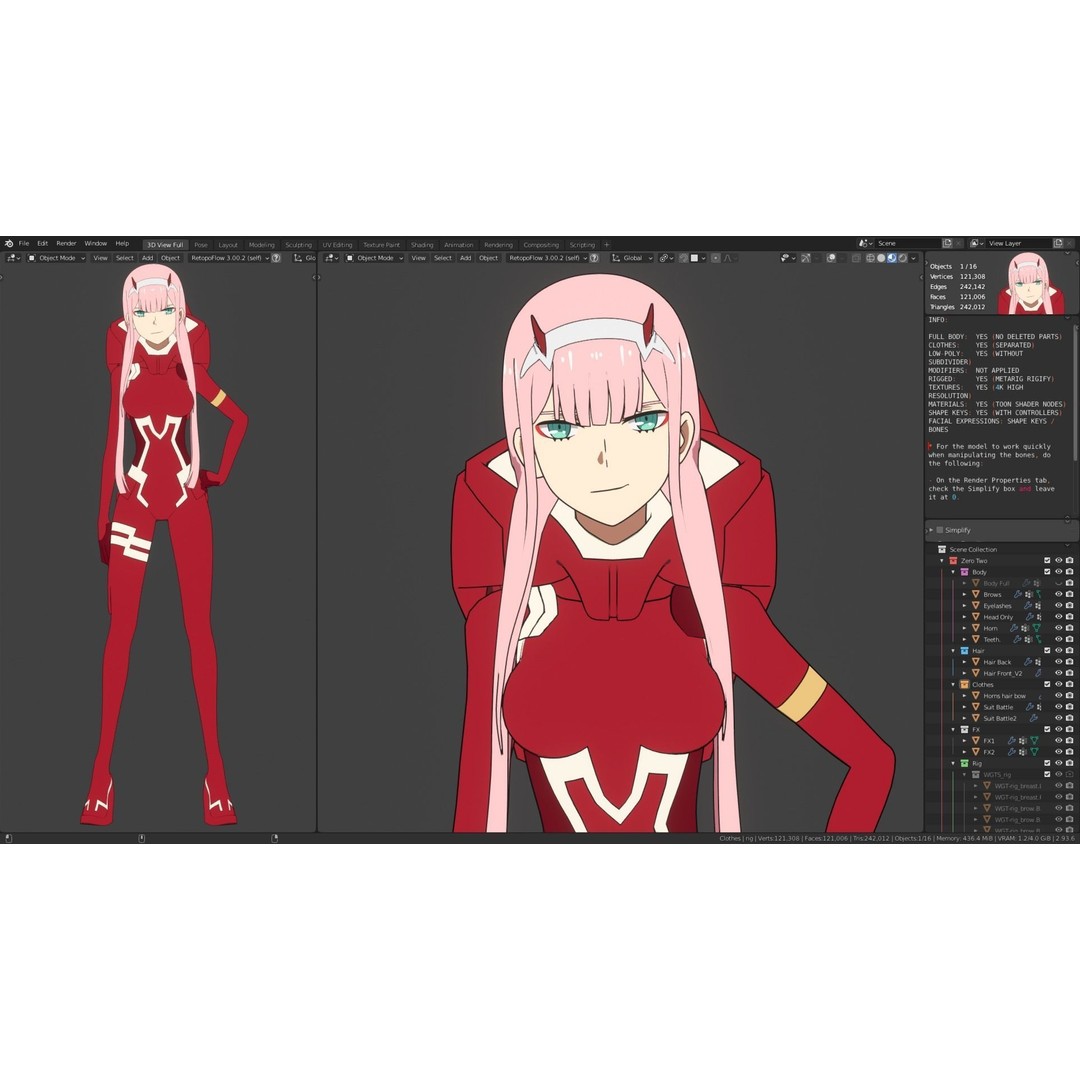
Task: Open the Edit menu
Action: coord(43,243)
